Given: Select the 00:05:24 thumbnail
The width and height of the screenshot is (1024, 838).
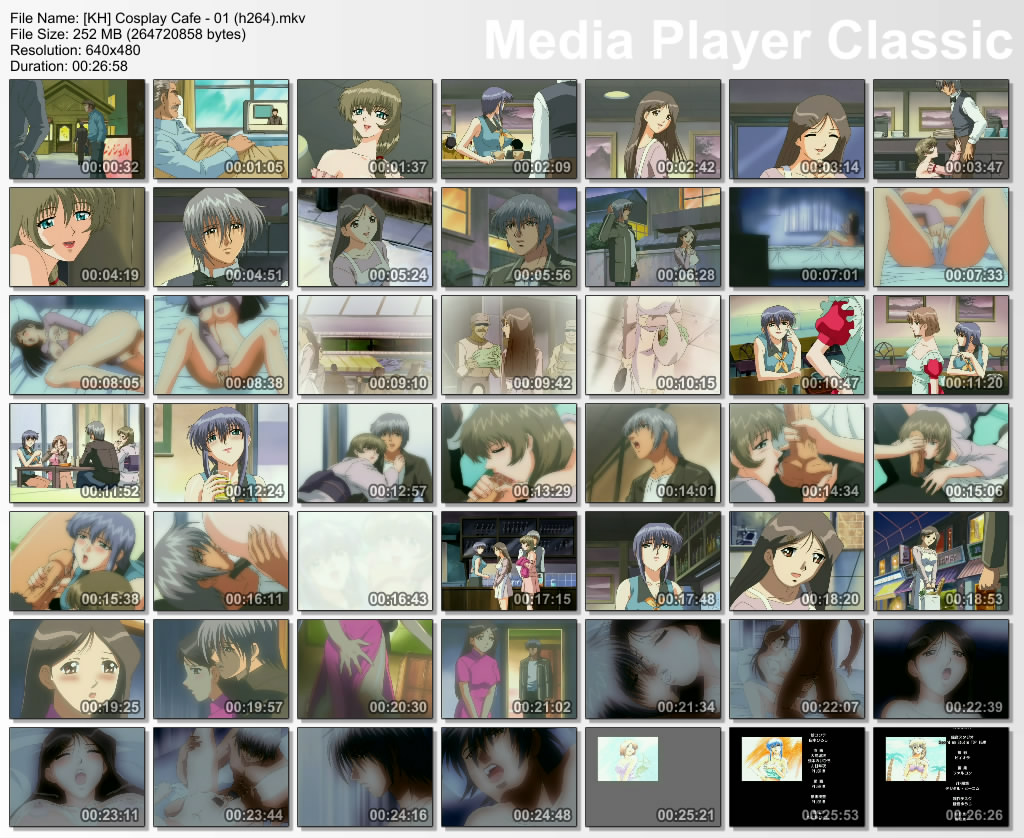Looking at the screenshot, I should tap(365, 237).
